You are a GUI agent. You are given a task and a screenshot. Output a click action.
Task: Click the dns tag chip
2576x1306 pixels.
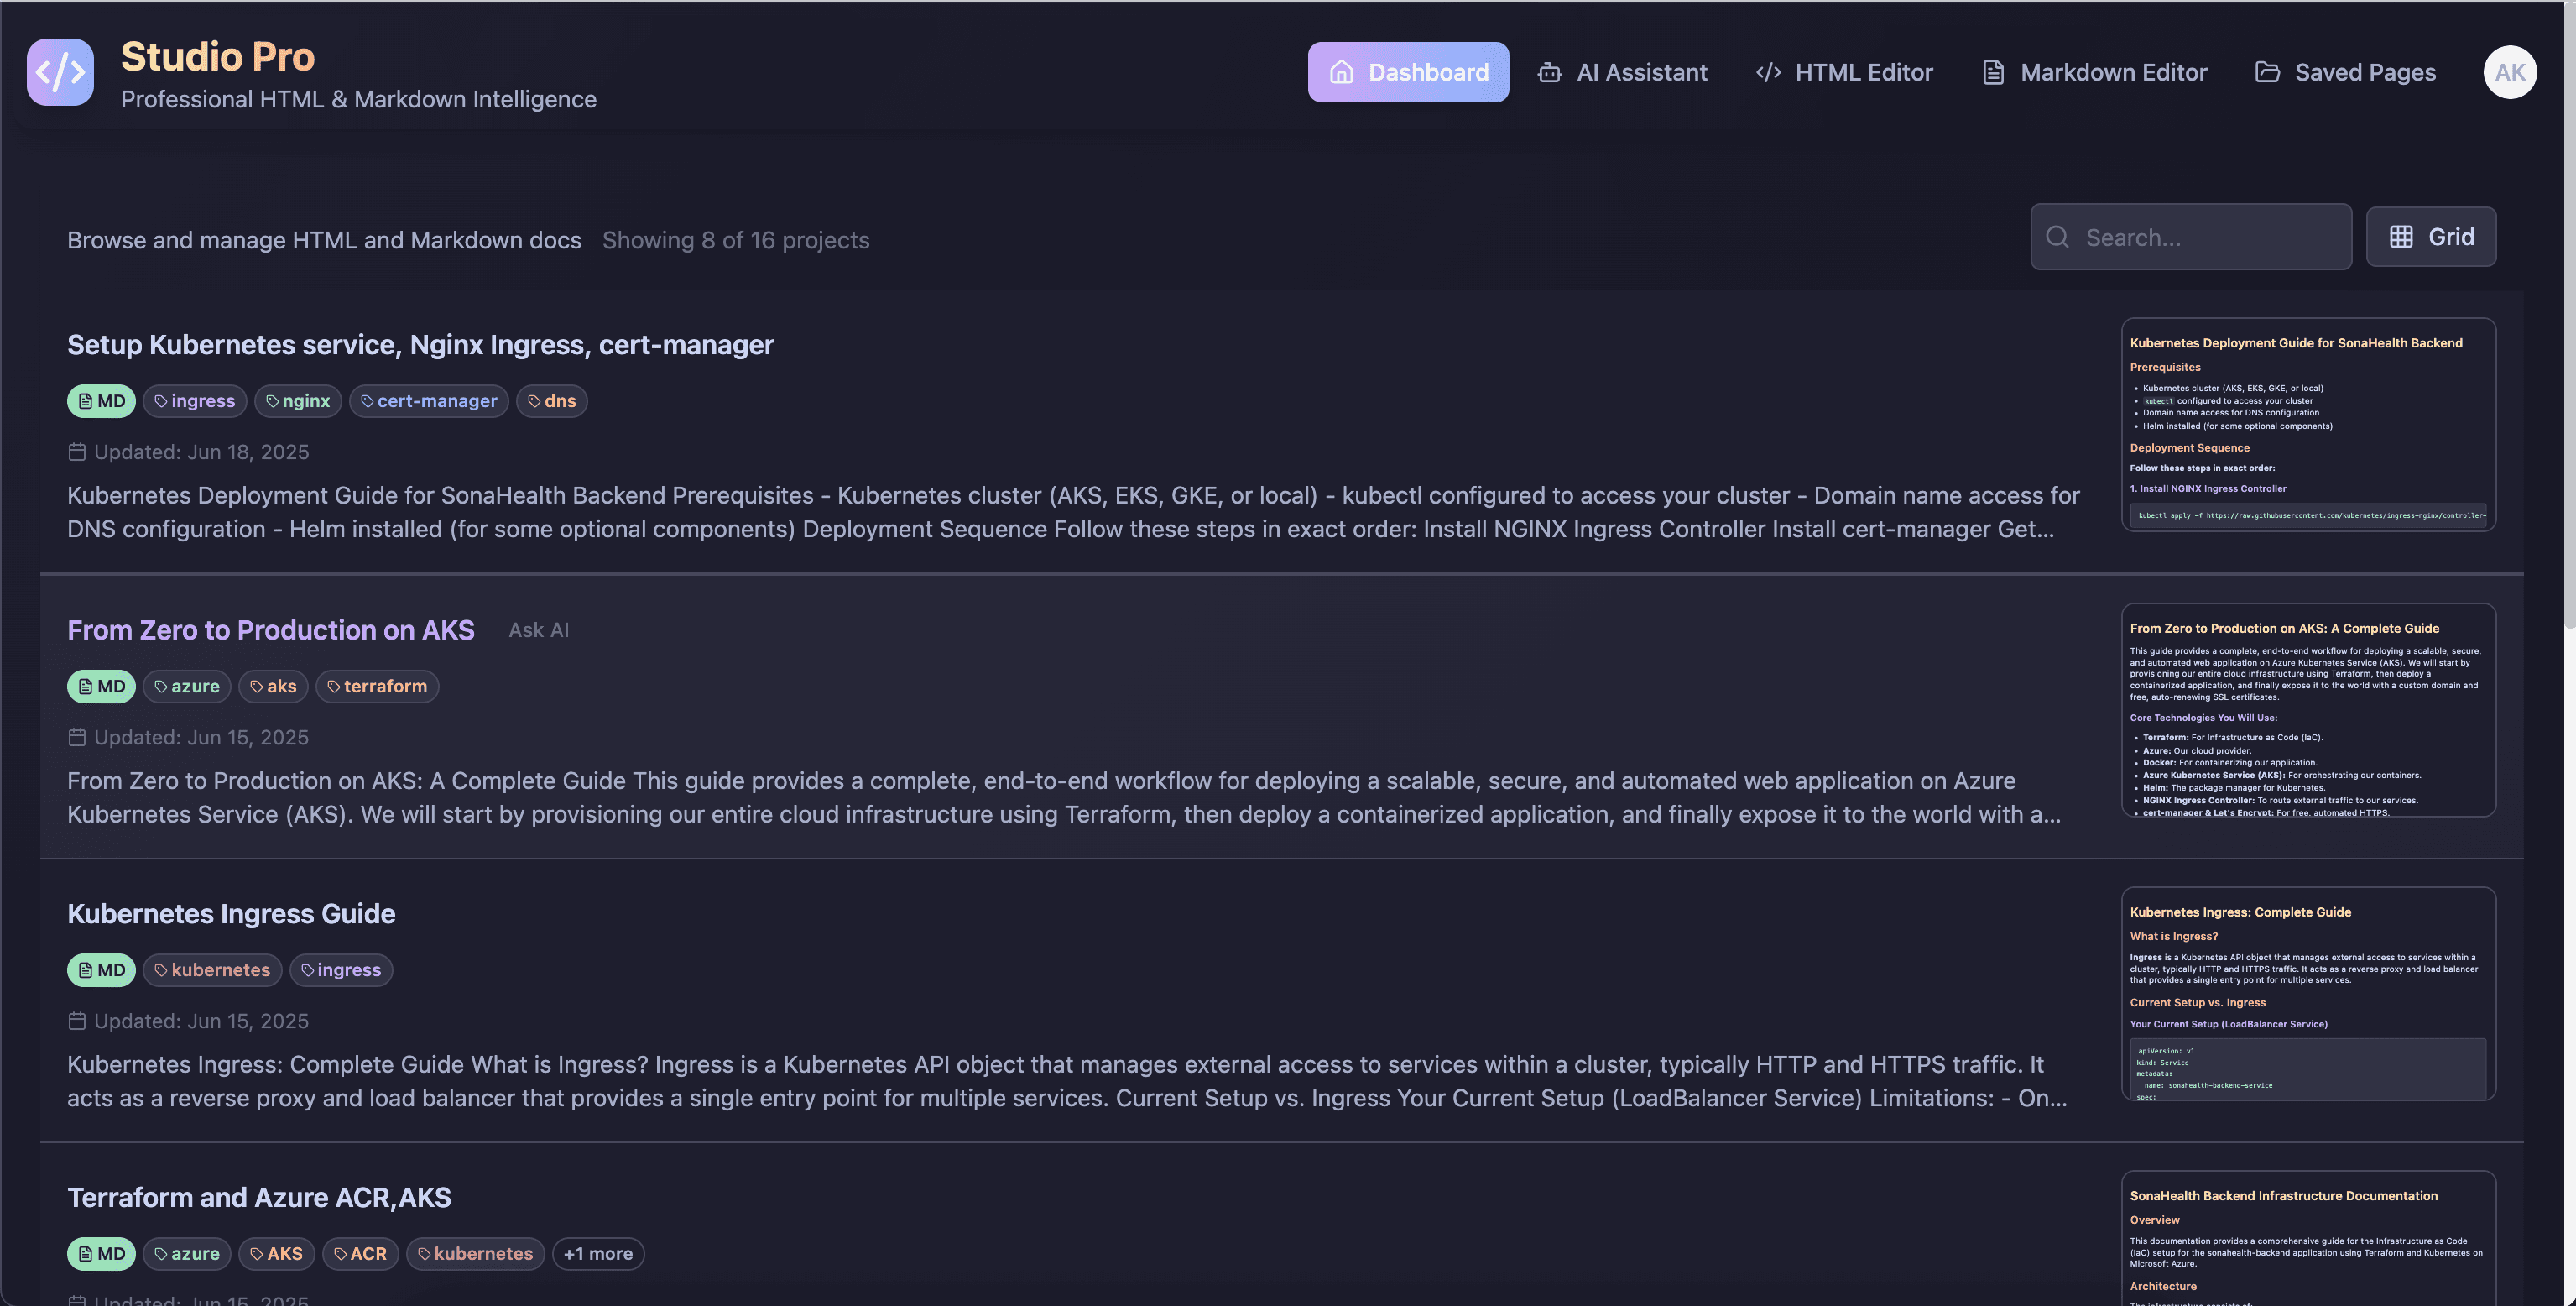(x=551, y=401)
